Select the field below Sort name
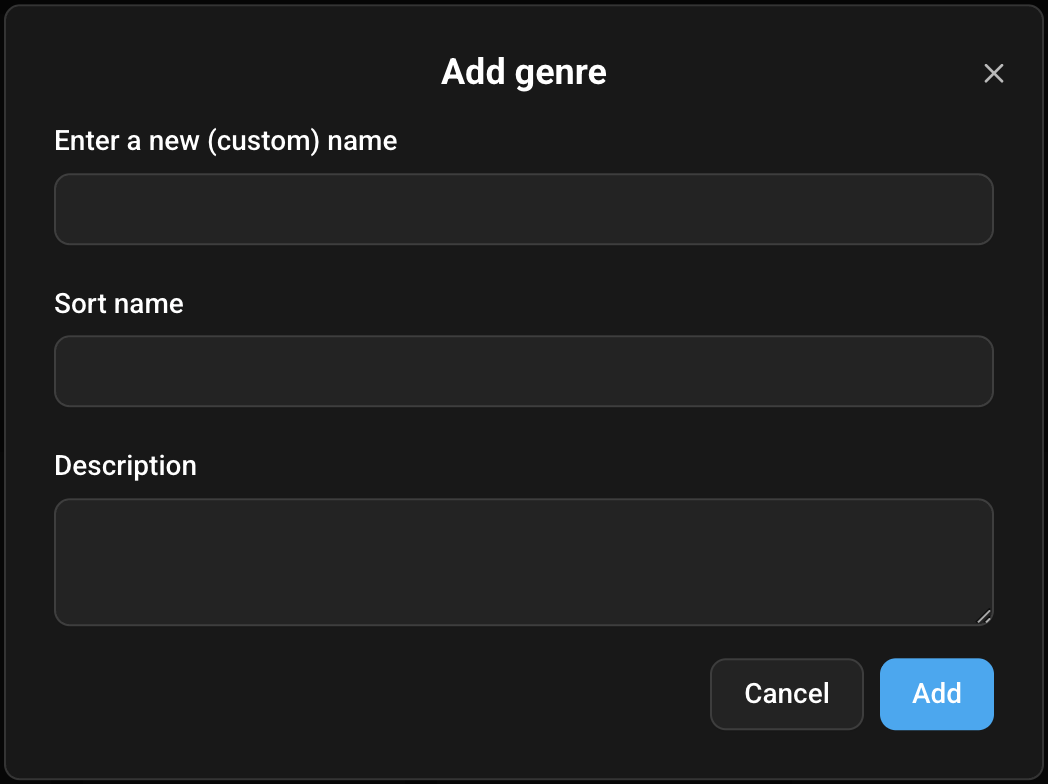This screenshot has width=1048, height=784. pos(523,371)
